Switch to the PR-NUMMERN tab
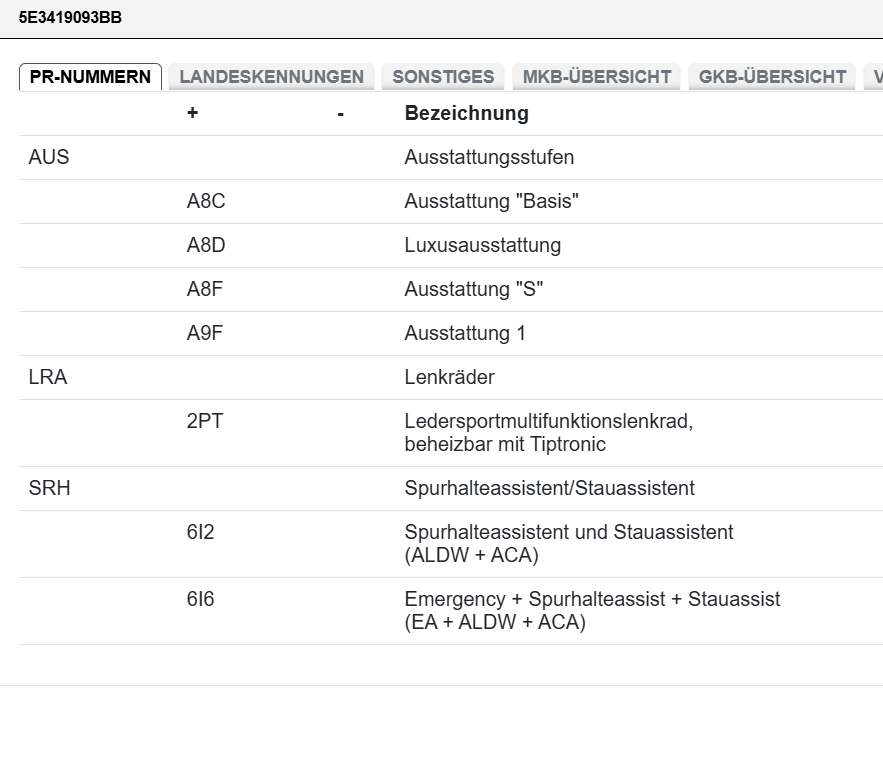This screenshot has width=883, height=762. pyautogui.click(x=90, y=77)
